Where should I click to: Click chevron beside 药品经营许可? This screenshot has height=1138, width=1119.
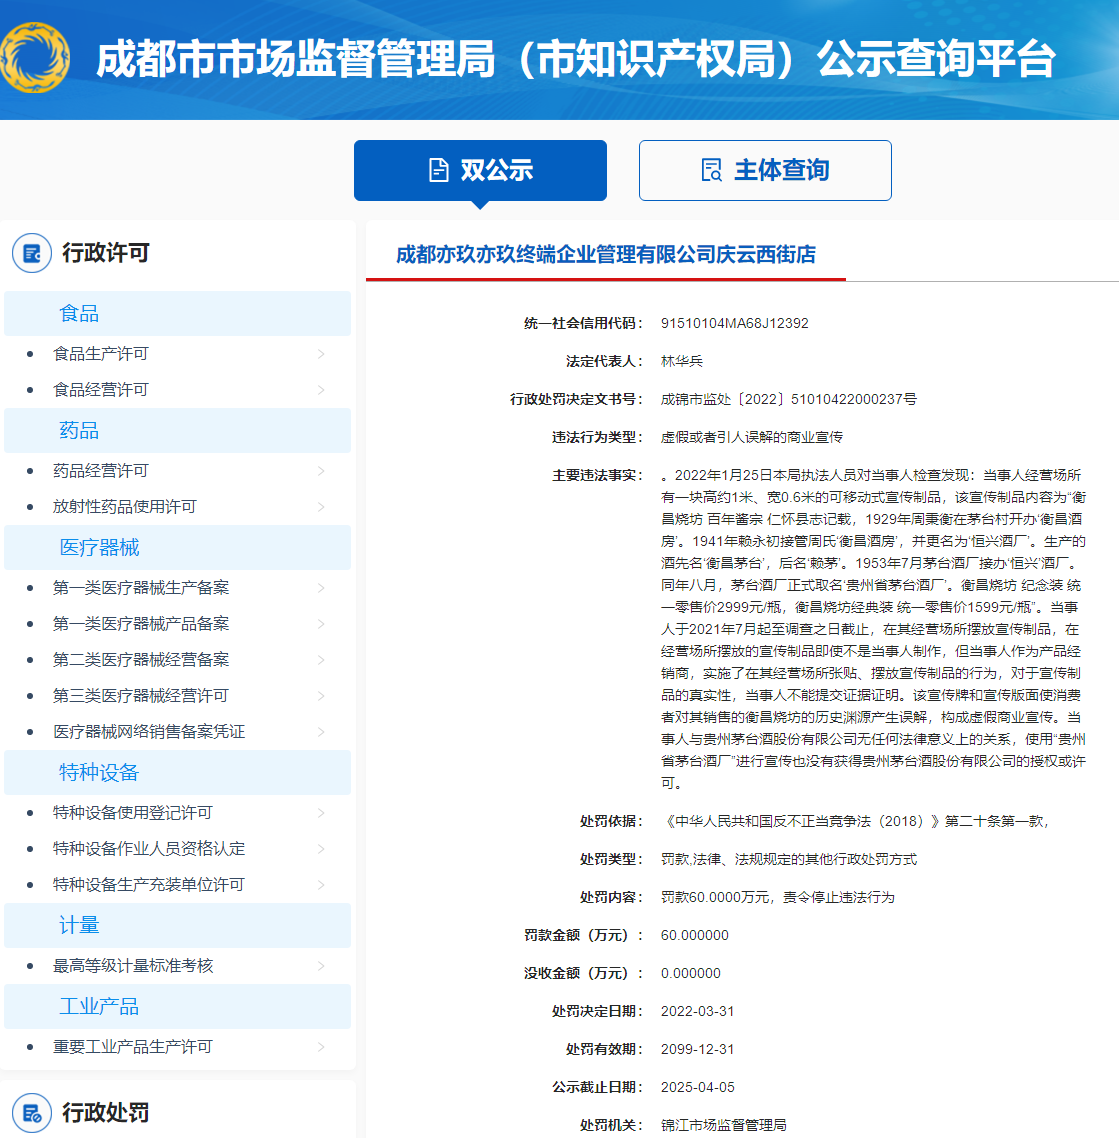[x=321, y=471]
